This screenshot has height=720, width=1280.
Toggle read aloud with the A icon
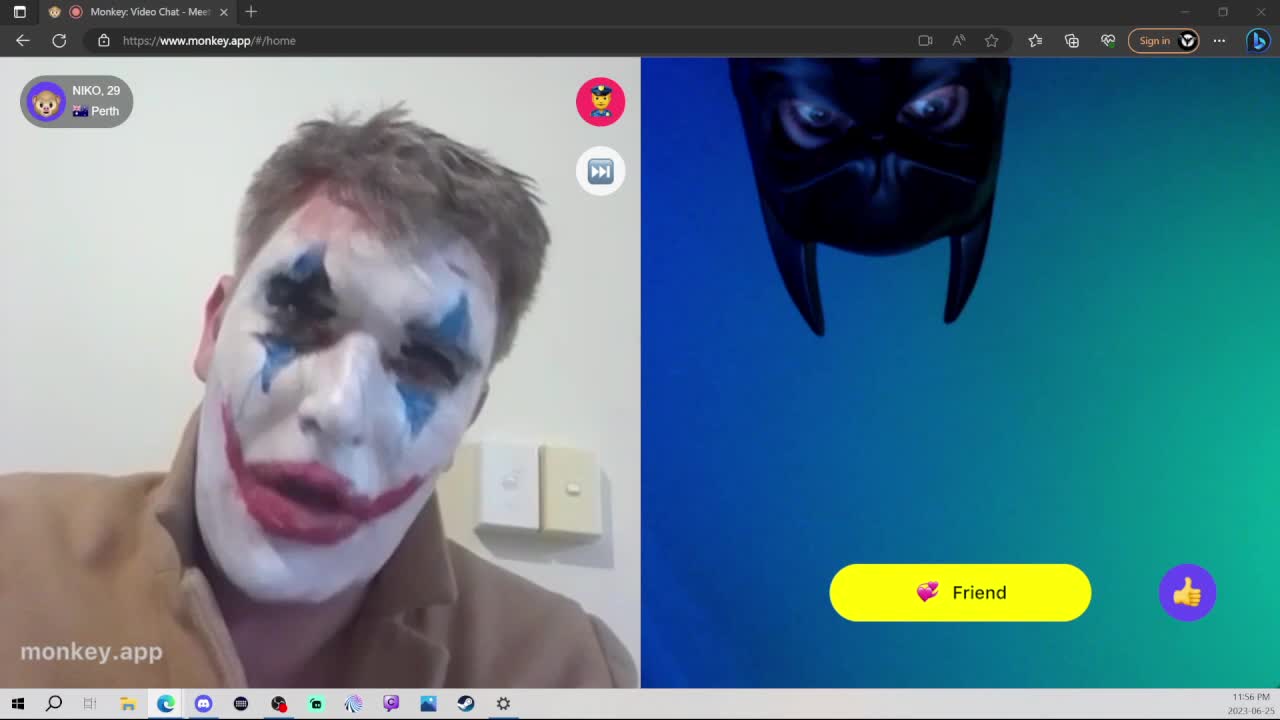pyautogui.click(x=958, y=40)
